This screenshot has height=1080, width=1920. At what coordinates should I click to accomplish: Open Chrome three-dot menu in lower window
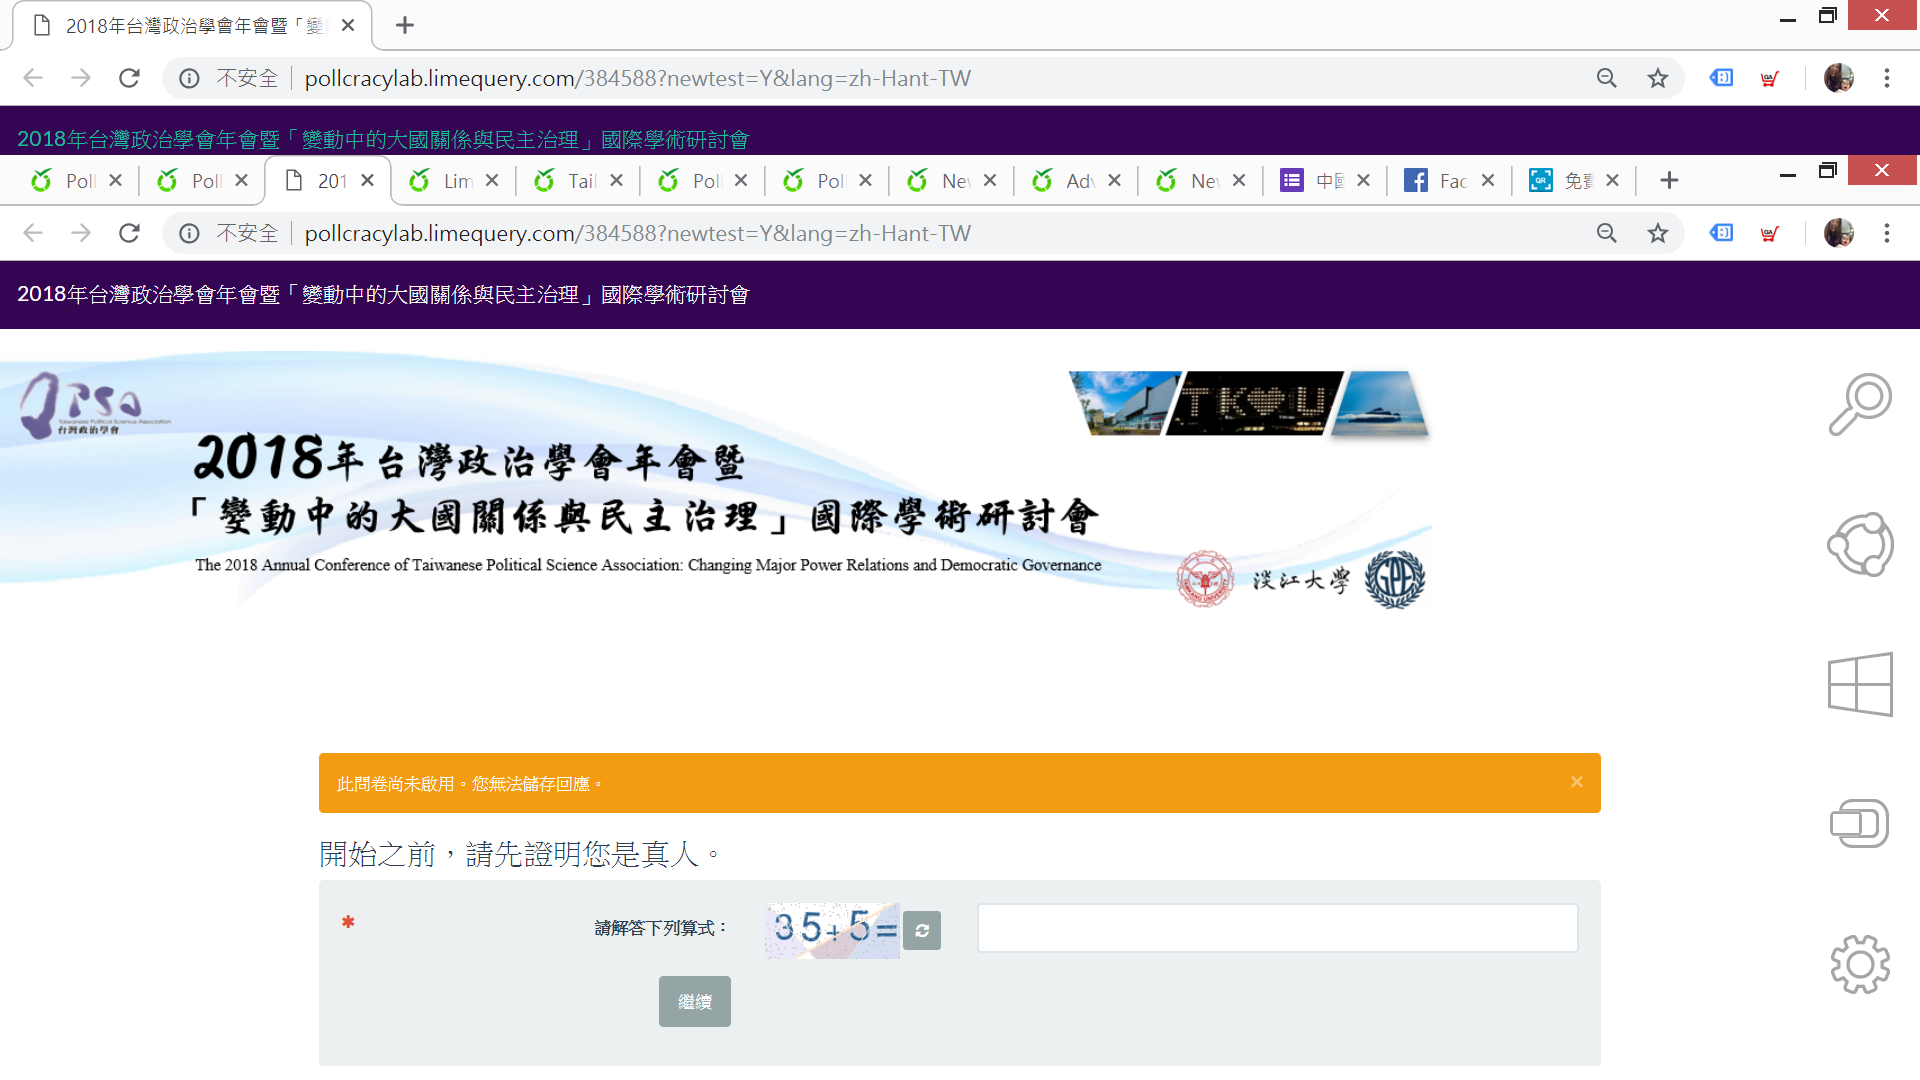tap(1886, 233)
